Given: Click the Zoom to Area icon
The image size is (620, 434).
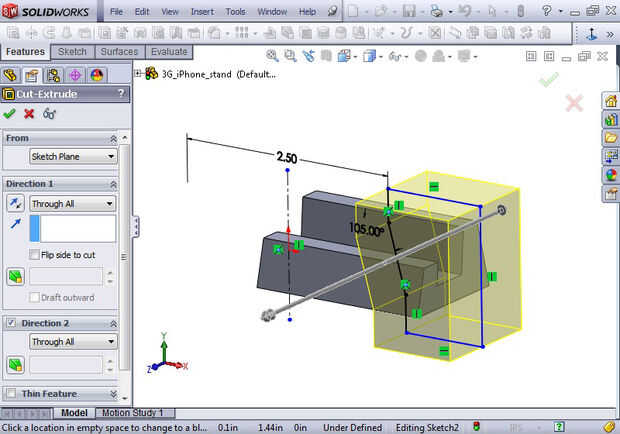Looking at the screenshot, I should coord(291,56).
